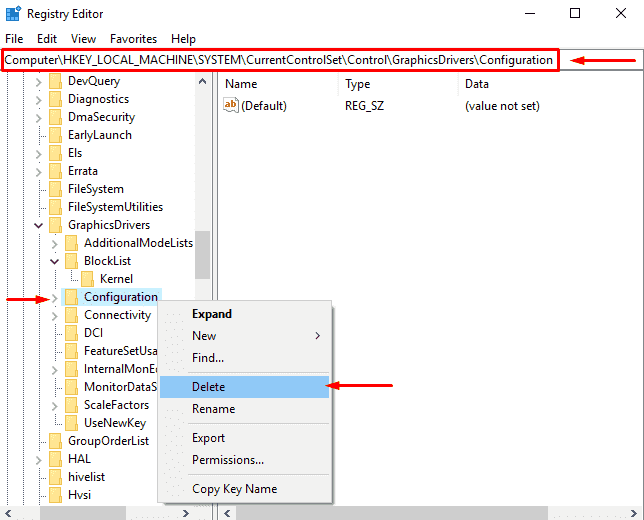Click the DCI folder icon
This screenshot has height=520, width=644.
tap(71, 333)
